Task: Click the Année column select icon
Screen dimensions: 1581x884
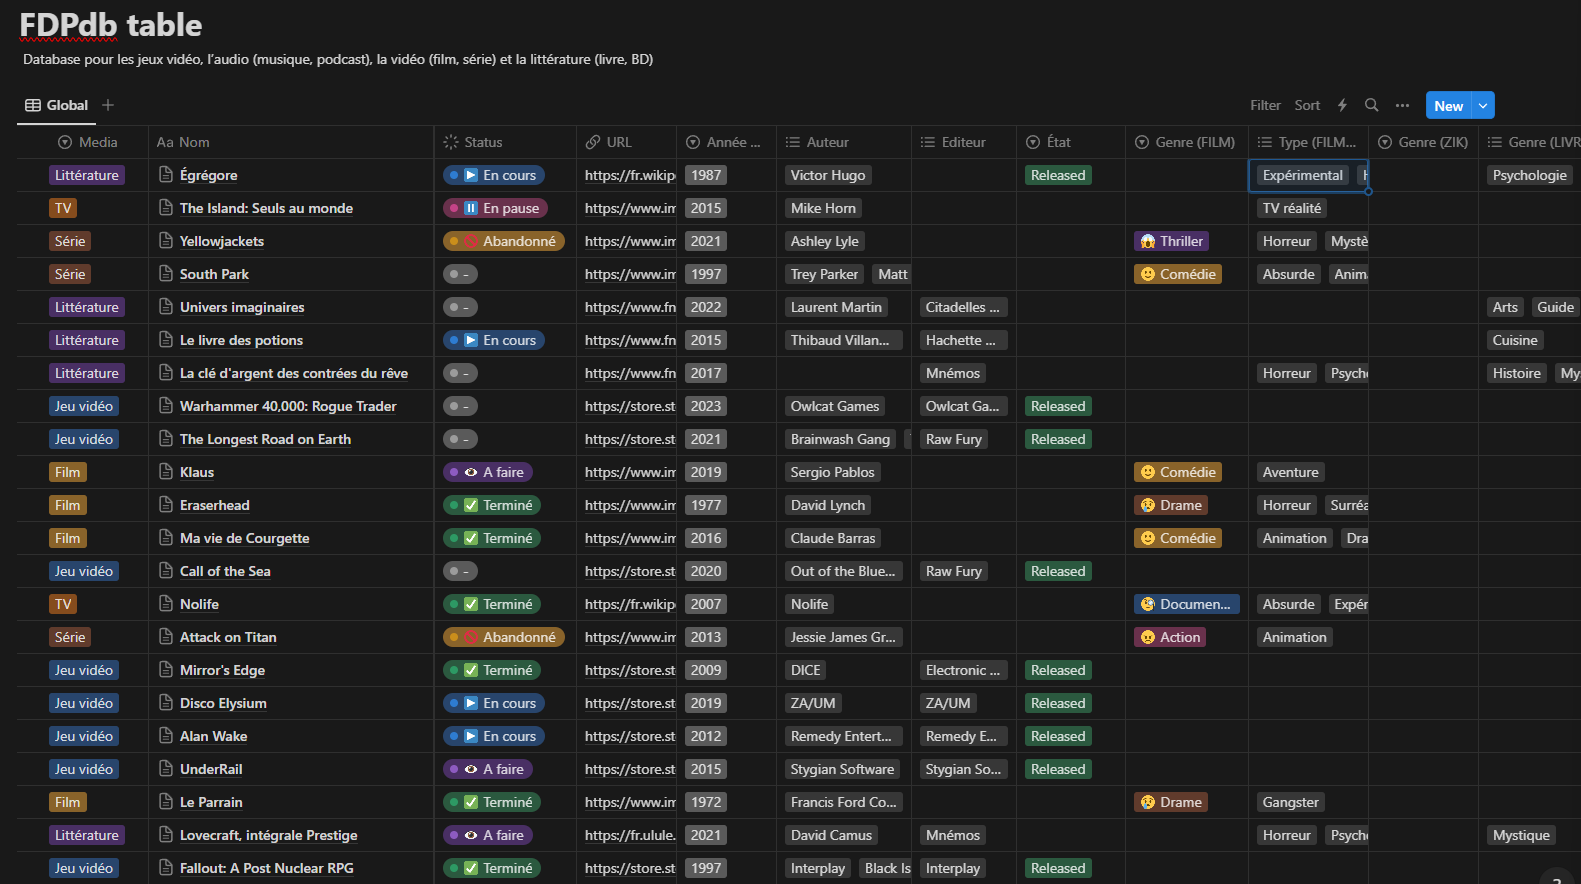Action: click(x=693, y=142)
